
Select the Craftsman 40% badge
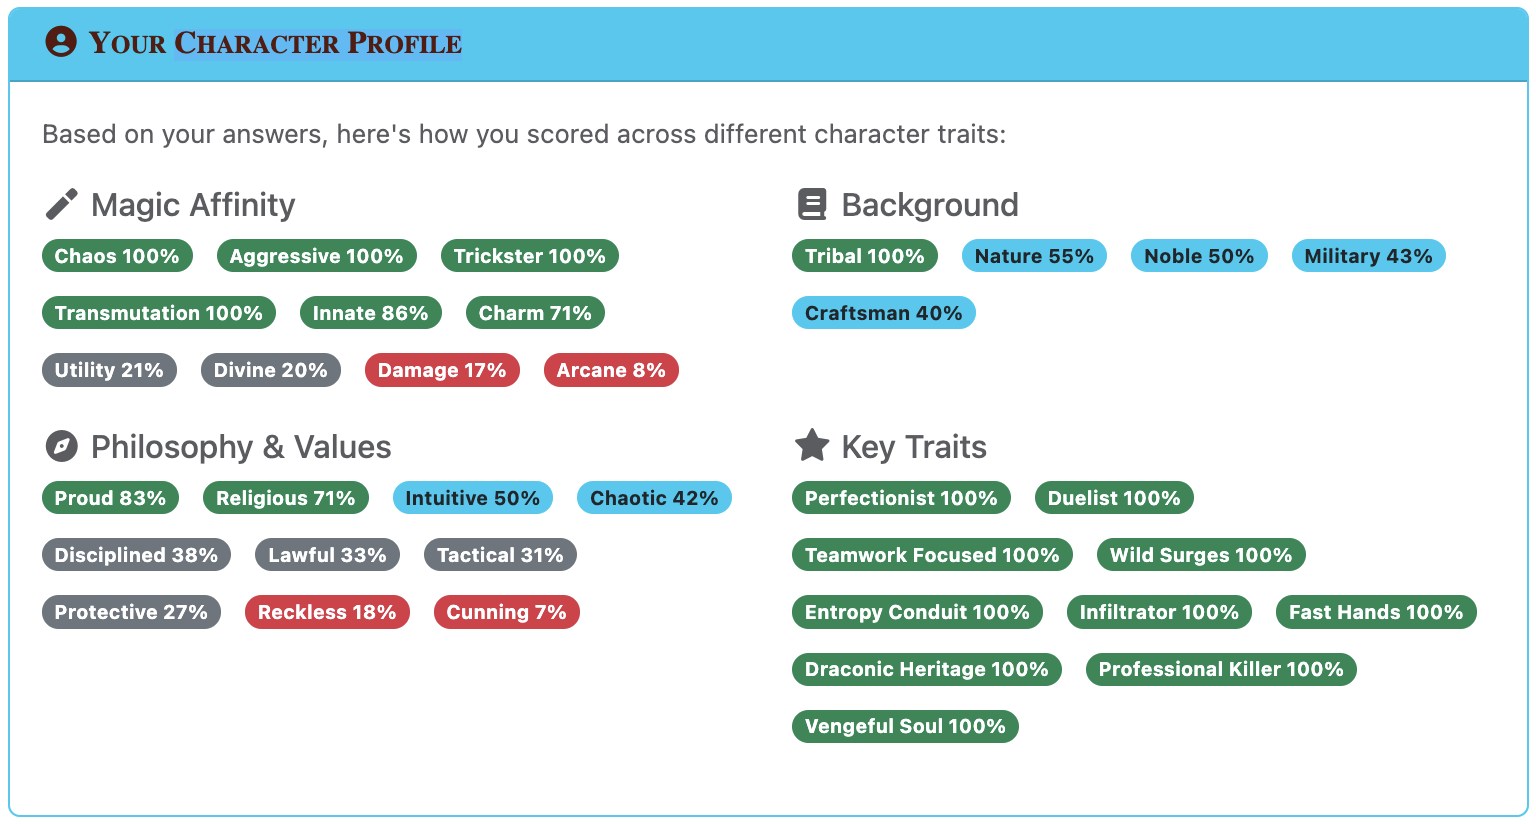[883, 312]
